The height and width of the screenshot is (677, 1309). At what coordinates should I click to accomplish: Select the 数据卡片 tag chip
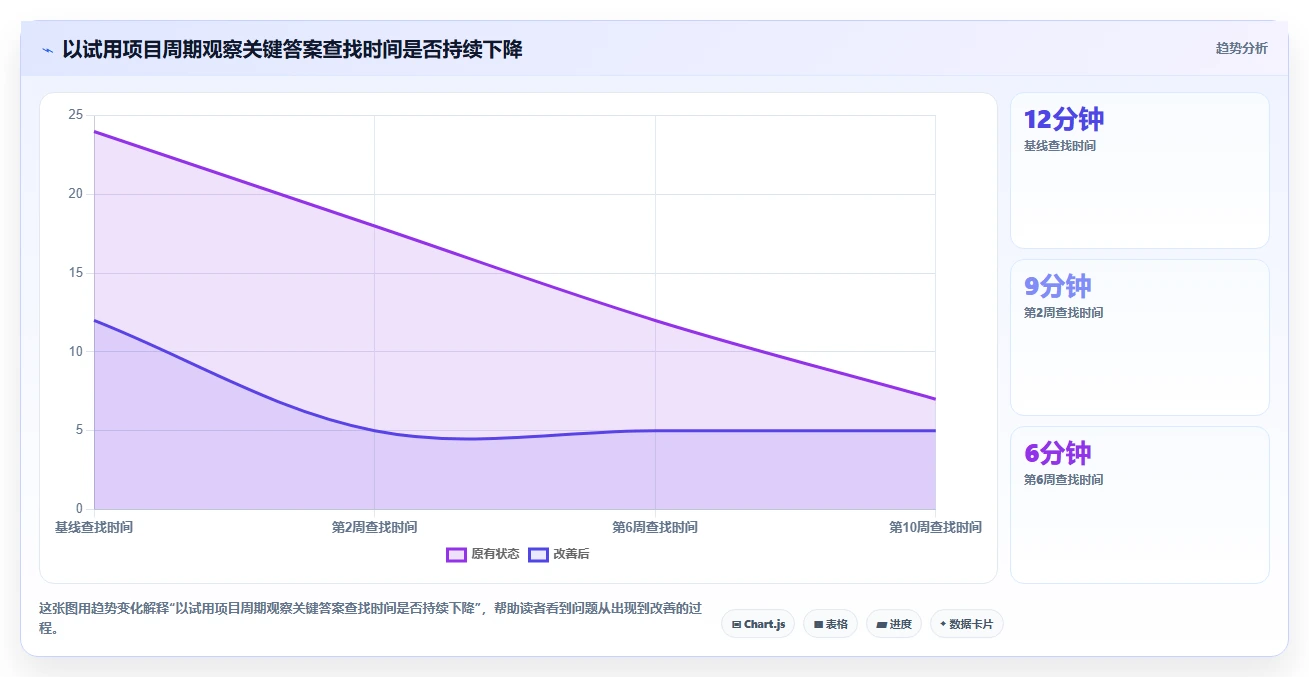[967, 624]
